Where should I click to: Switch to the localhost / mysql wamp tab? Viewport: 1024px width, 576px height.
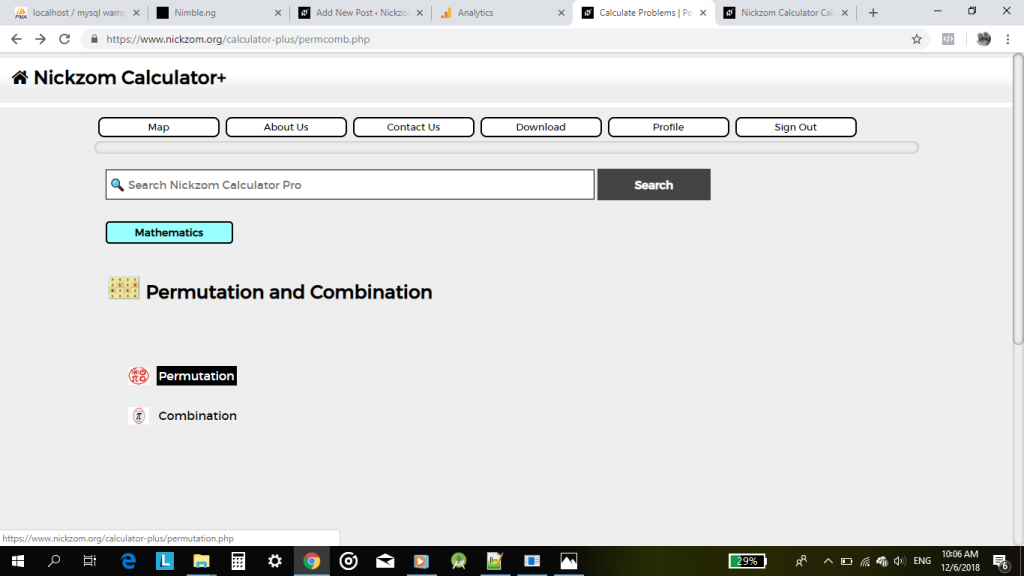click(x=78, y=12)
